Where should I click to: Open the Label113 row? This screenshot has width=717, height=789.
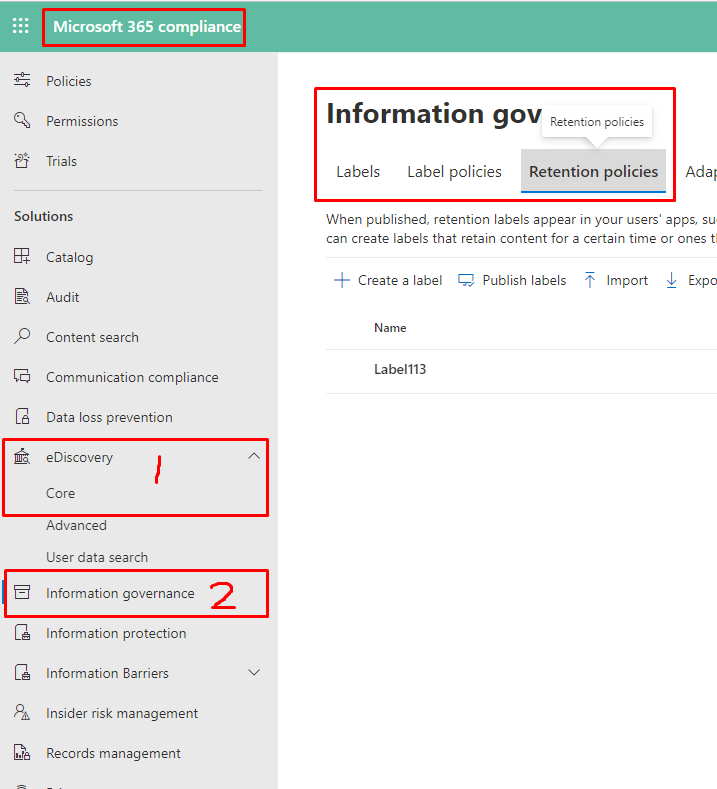click(521, 369)
